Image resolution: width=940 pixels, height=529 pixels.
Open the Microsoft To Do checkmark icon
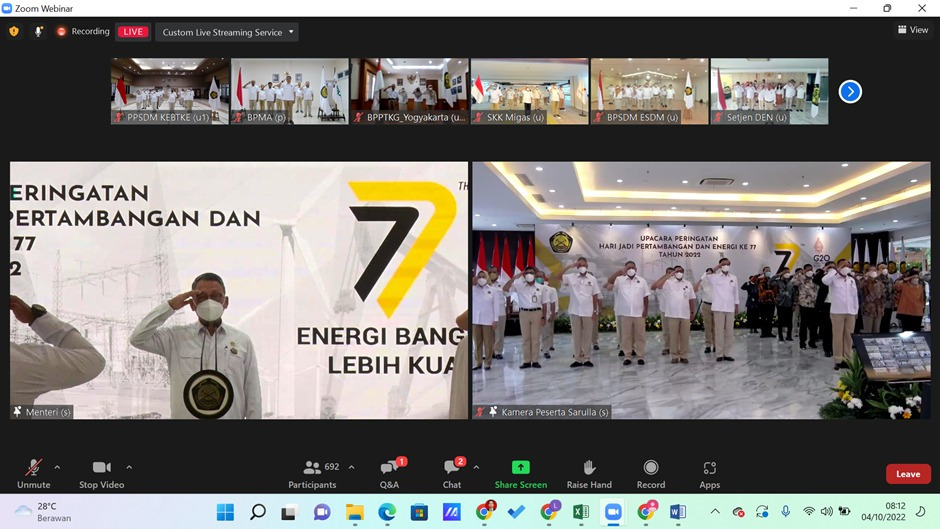point(516,512)
